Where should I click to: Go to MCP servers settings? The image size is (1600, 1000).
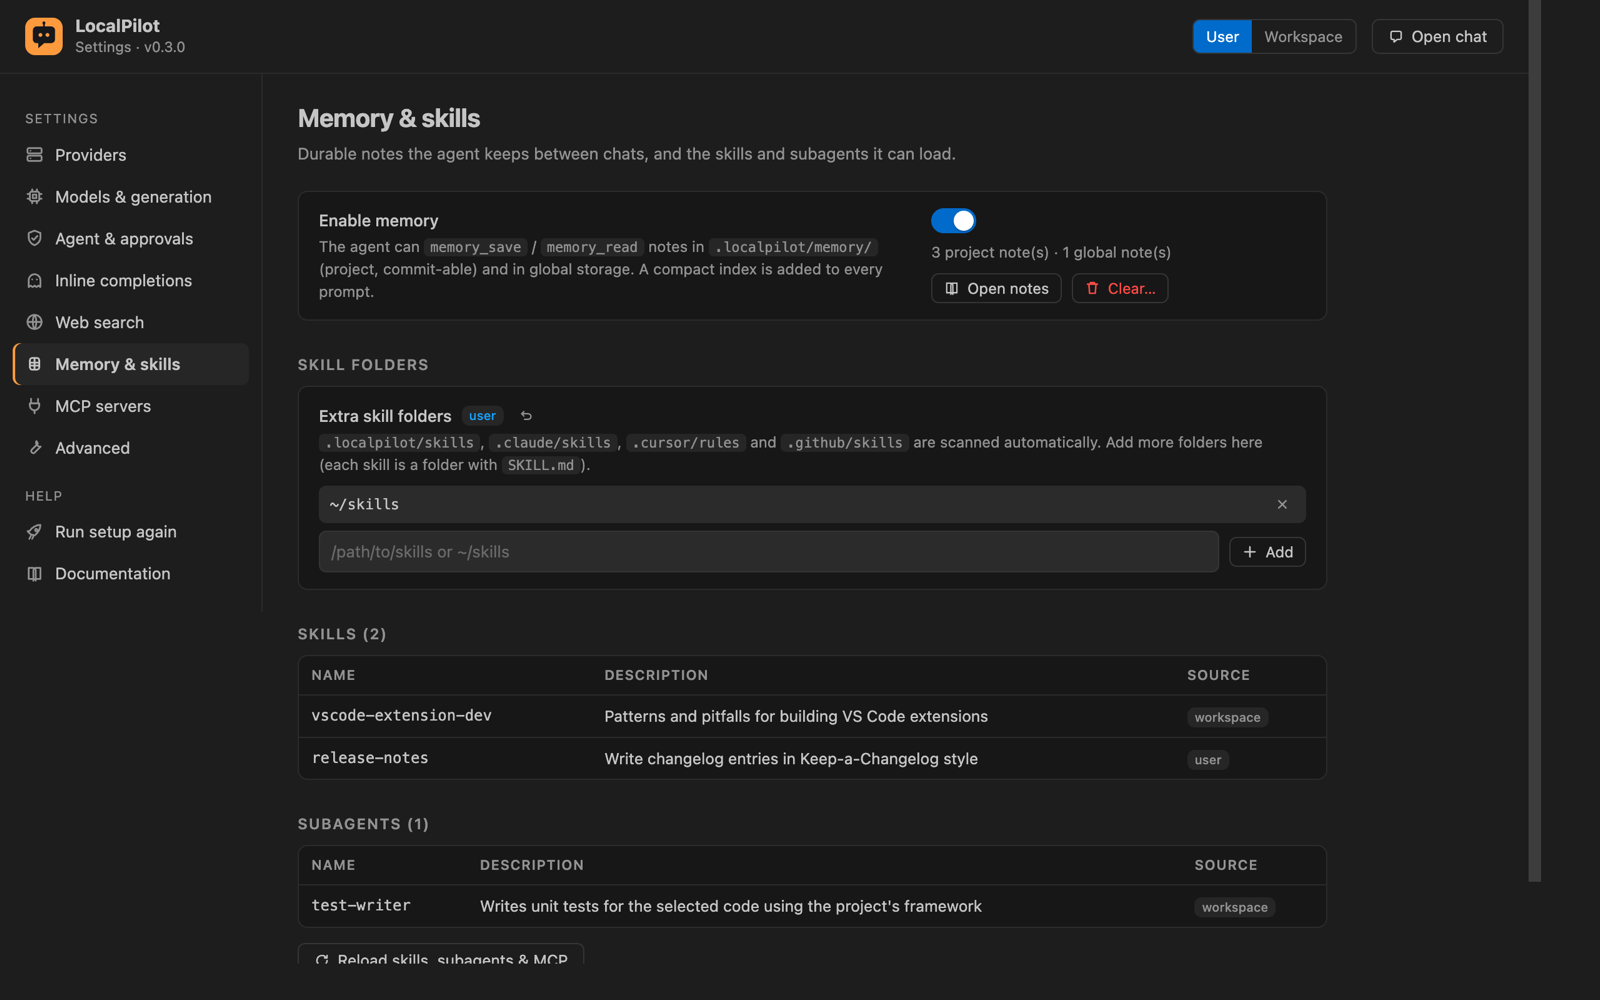click(x=131, y=406)
